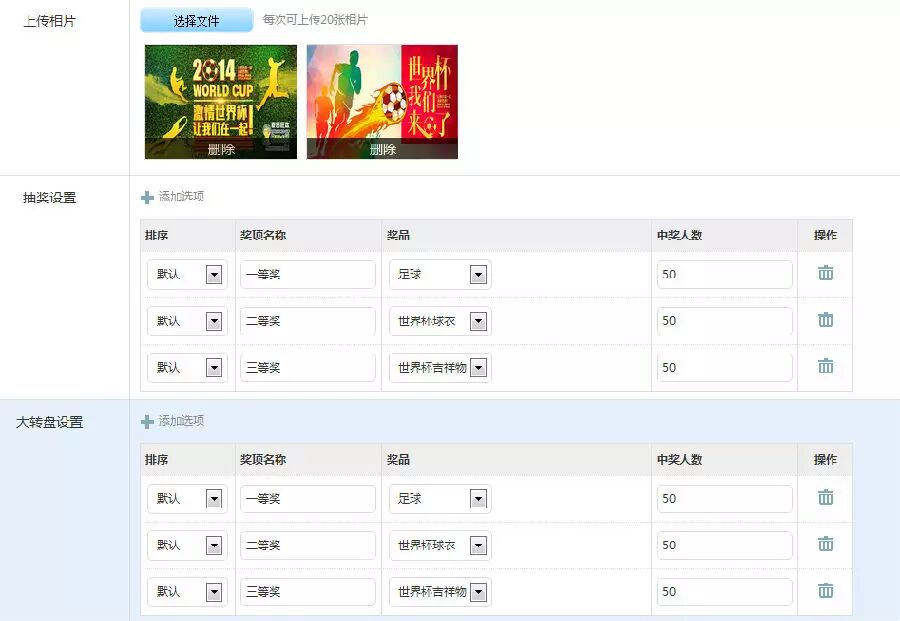This screenshot has width=900, height=621.
Task: Open 排序 dropdown for 二等奖 in 抽奖设置
Action: (187, 321)
